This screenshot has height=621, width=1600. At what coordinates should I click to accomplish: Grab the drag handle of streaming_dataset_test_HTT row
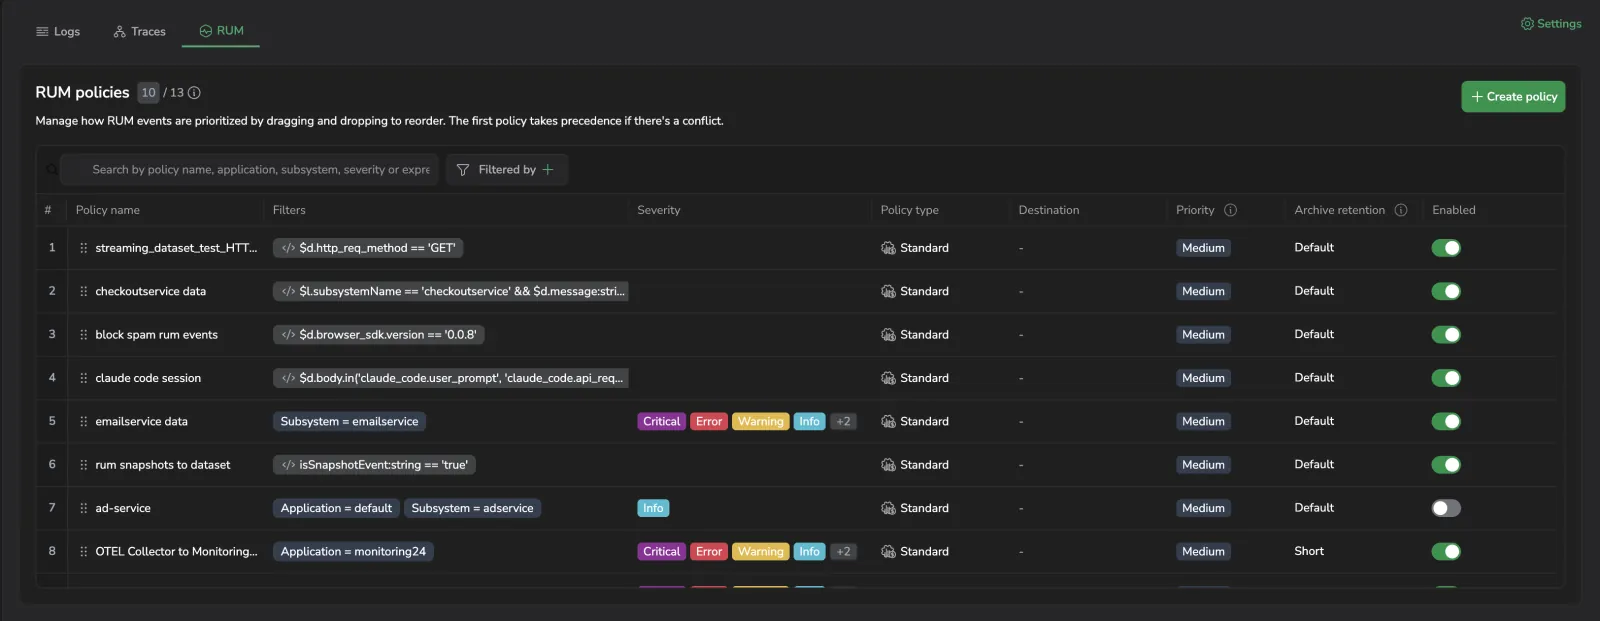tap(83, 248)
